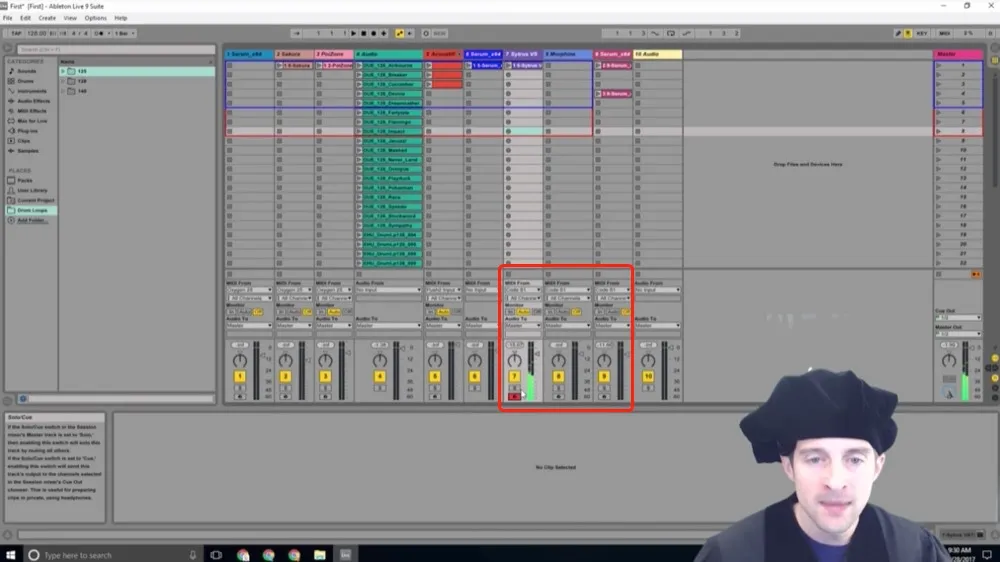Expand the 125 folder in the browser
1000x562 pixels.
pyautogui.click(x=63, y=71)
